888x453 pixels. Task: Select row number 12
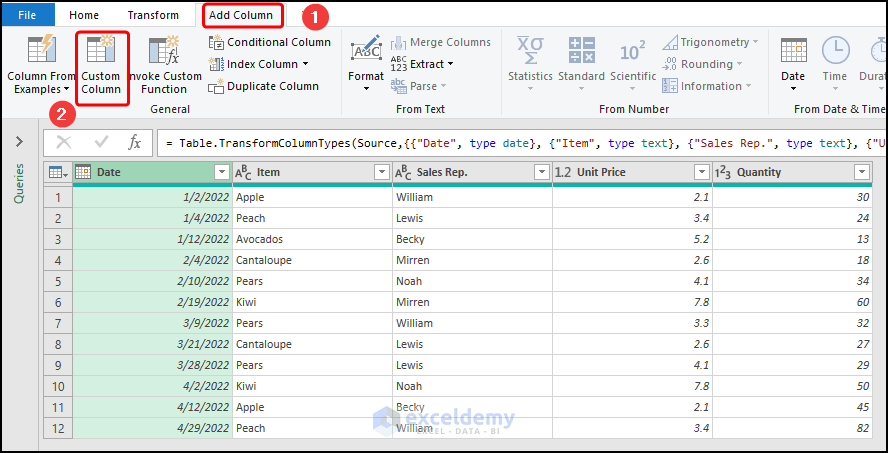point(58,428)
